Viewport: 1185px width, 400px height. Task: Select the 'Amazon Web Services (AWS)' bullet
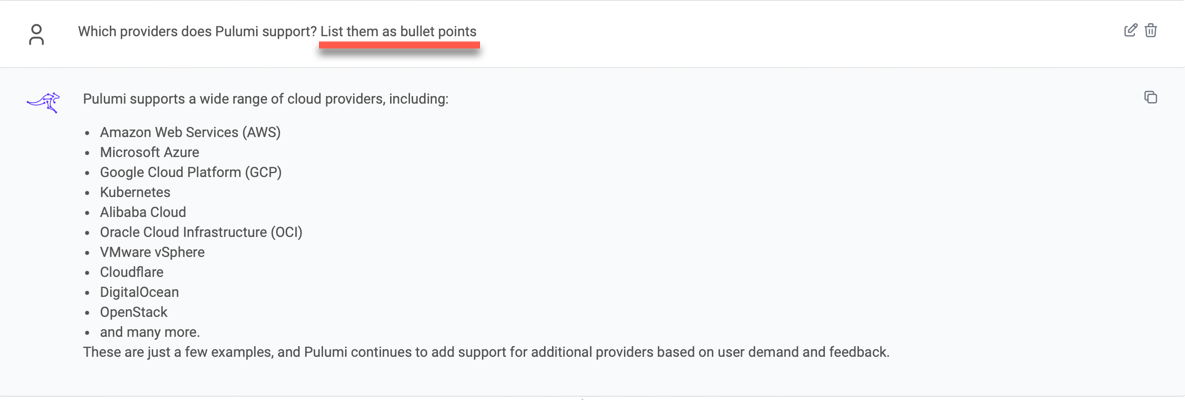click(x=190, y=132)
